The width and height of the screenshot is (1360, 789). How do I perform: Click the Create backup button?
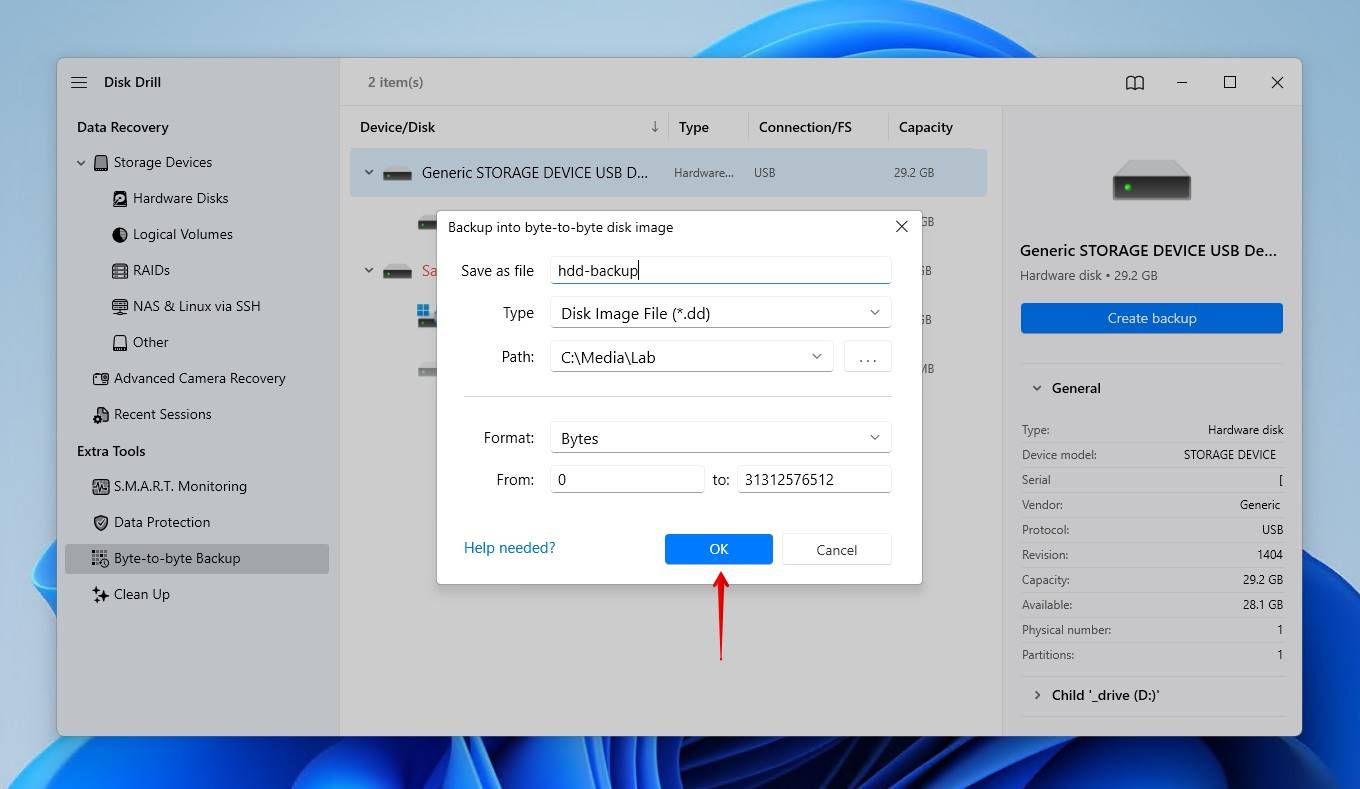point(1151,318)
